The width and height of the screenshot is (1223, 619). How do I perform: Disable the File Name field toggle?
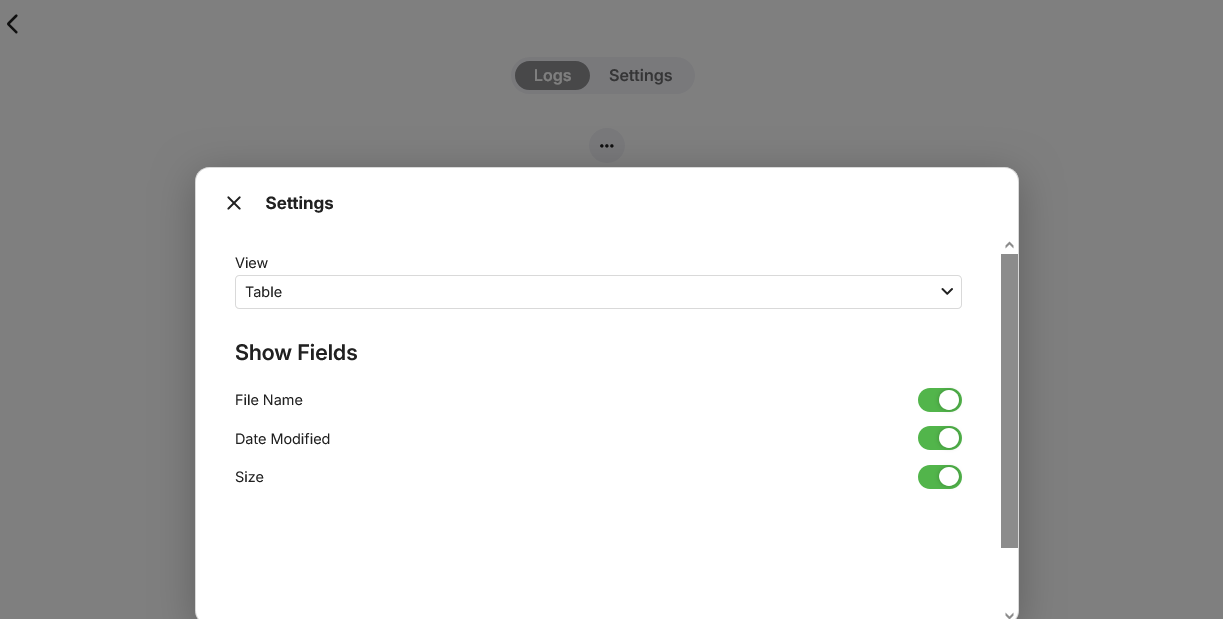[x=939, y=400]
